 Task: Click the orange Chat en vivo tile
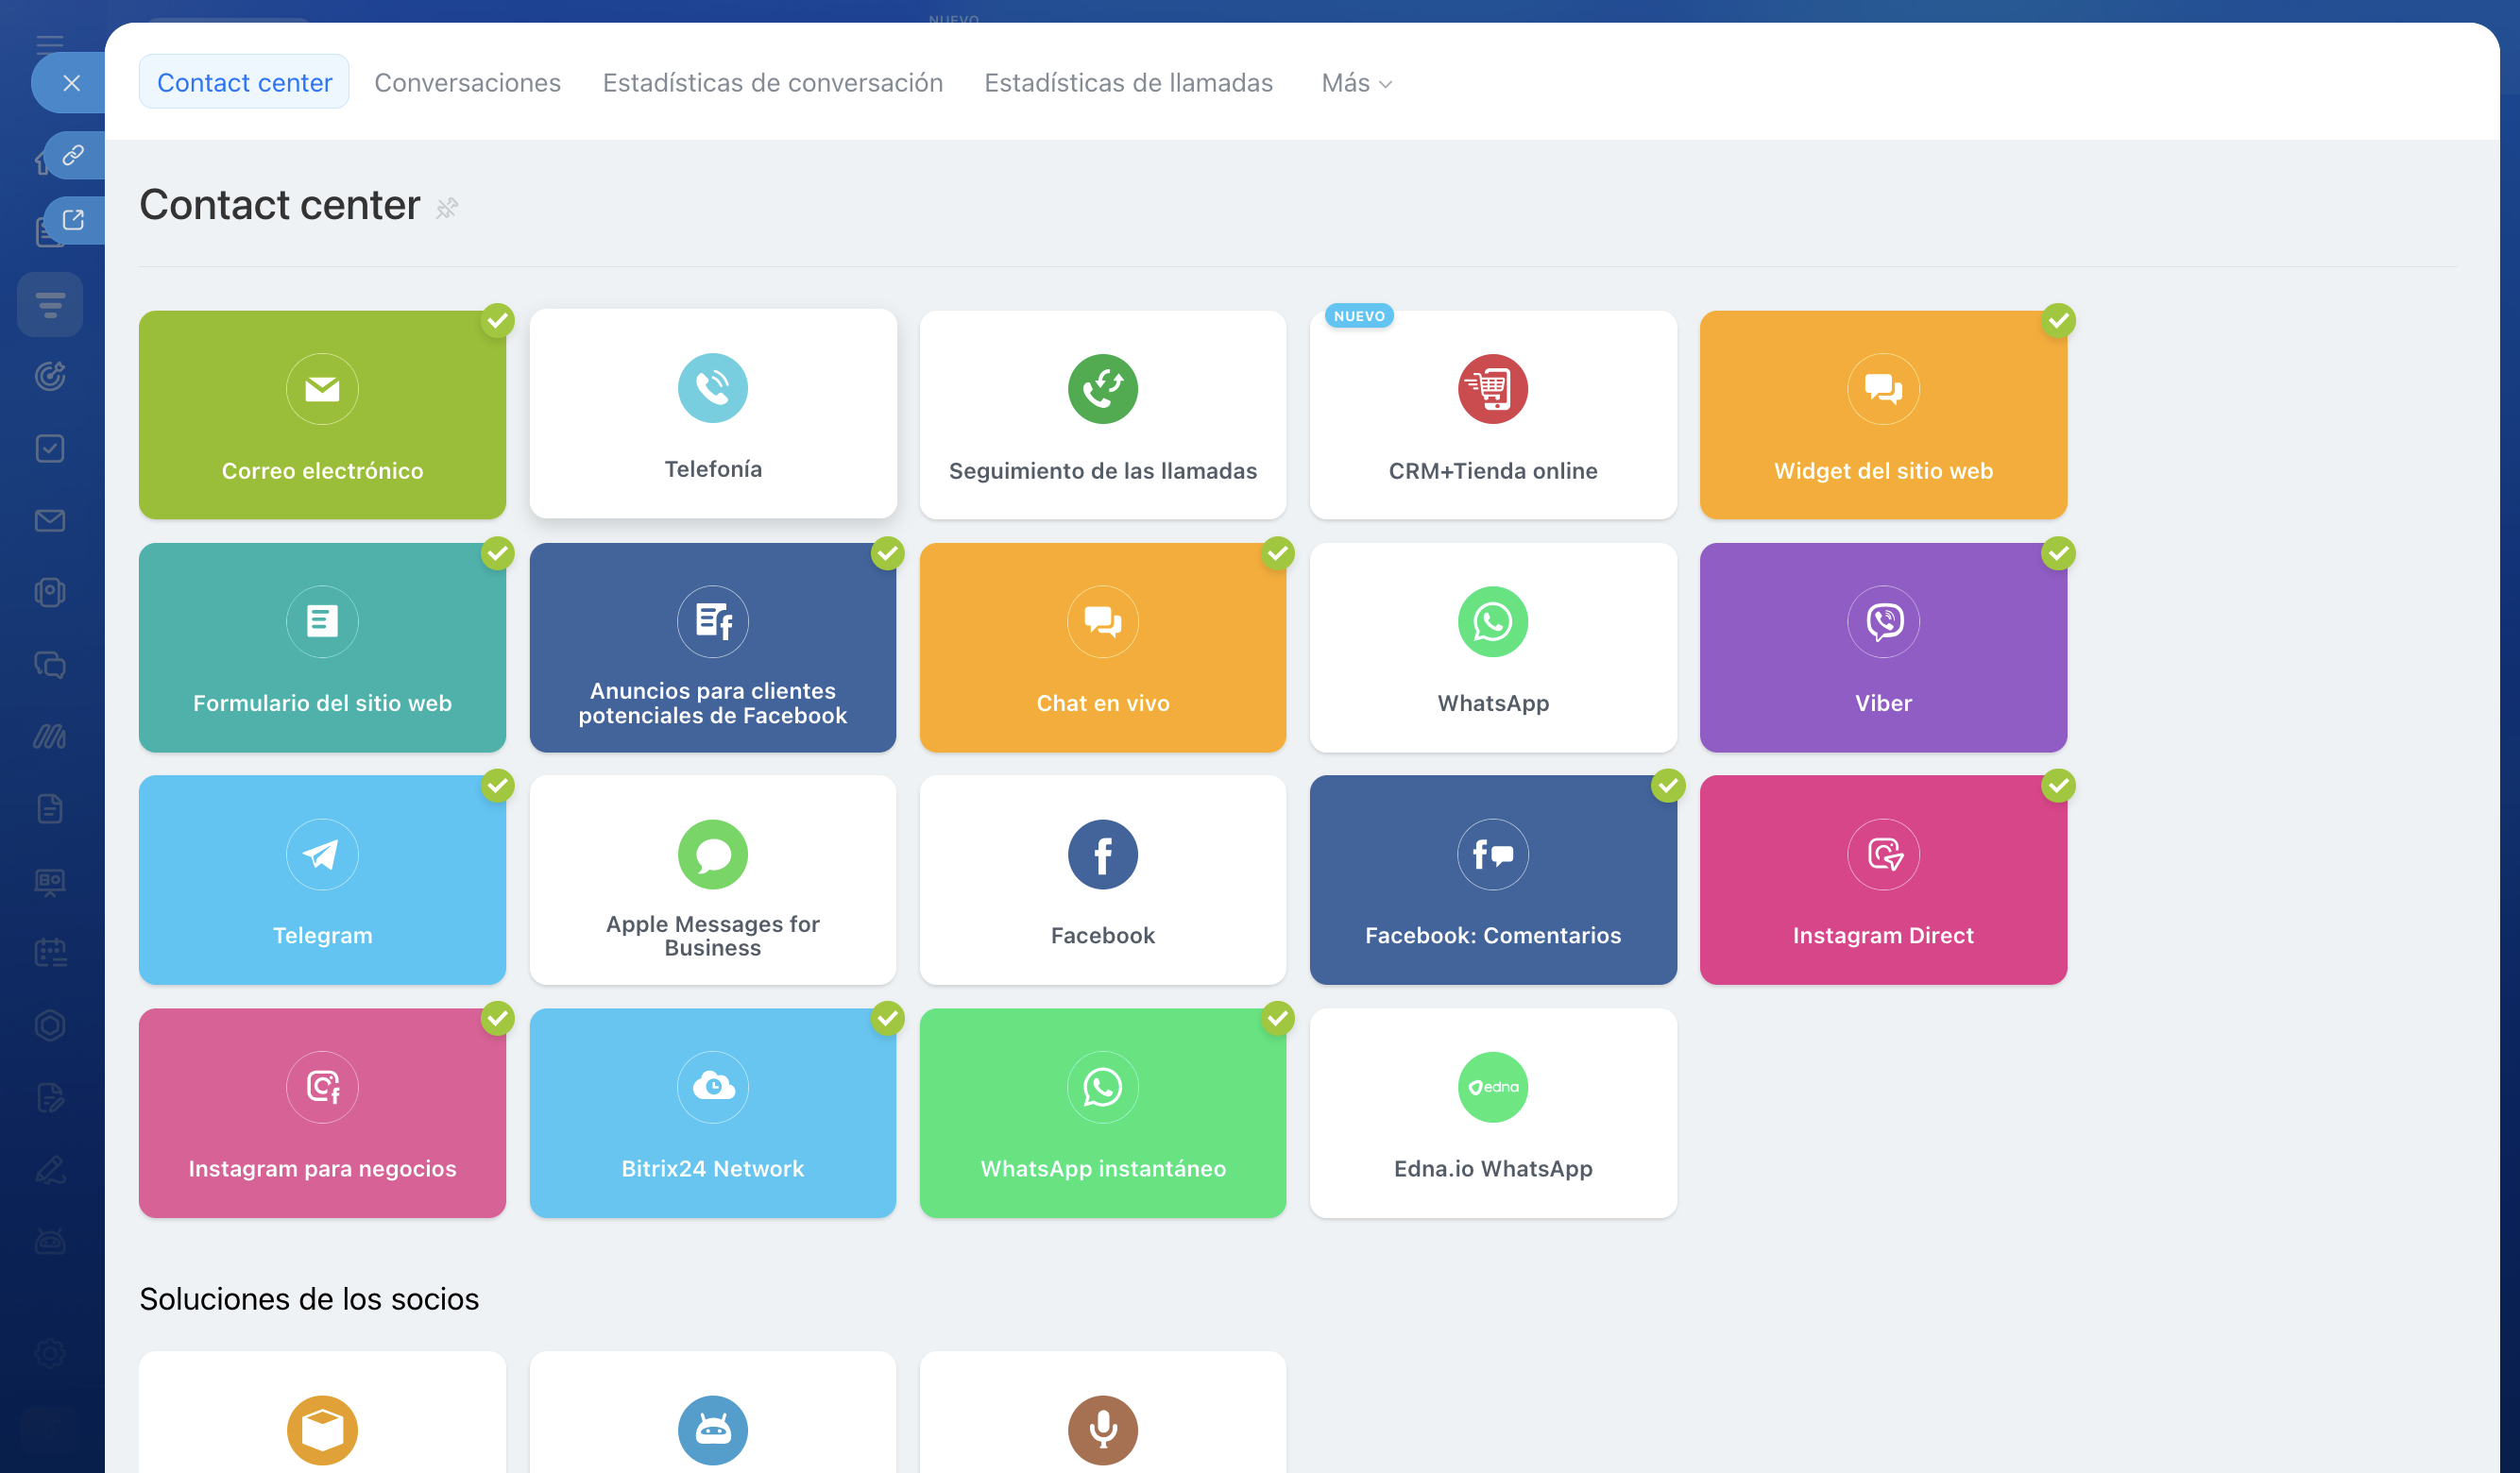point(1102,647)
